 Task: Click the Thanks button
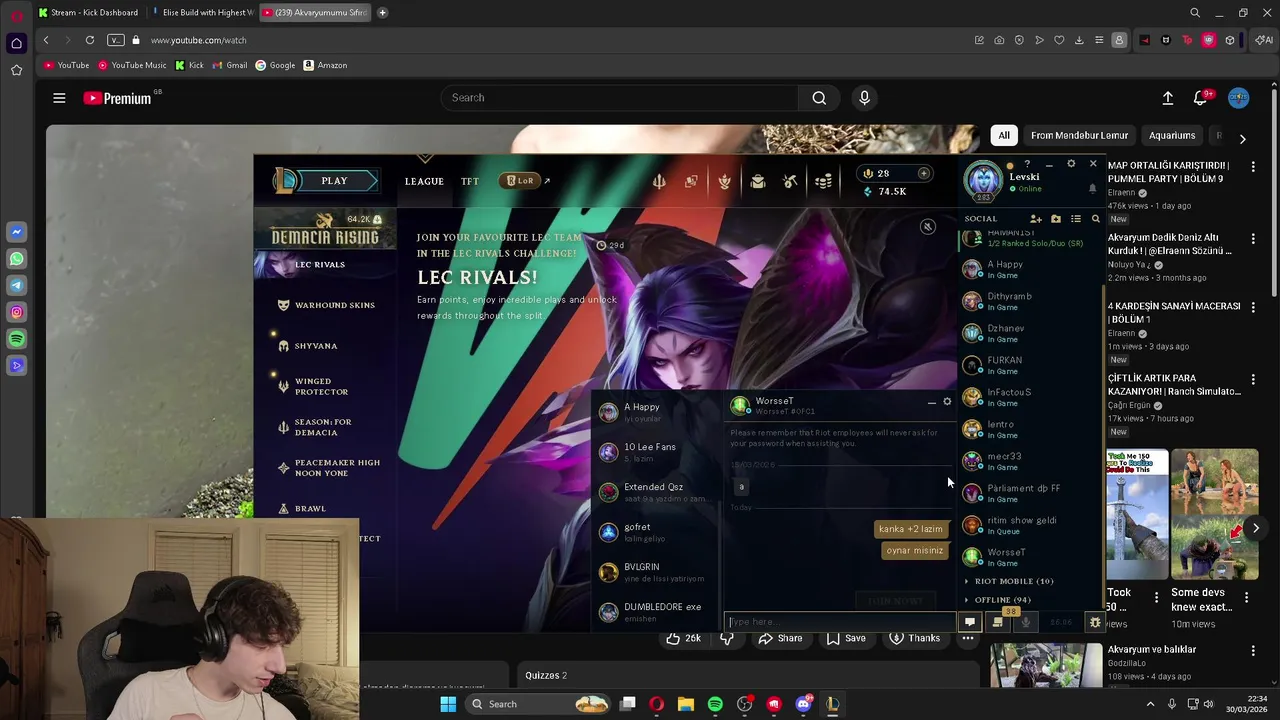(x=914, y=638)
